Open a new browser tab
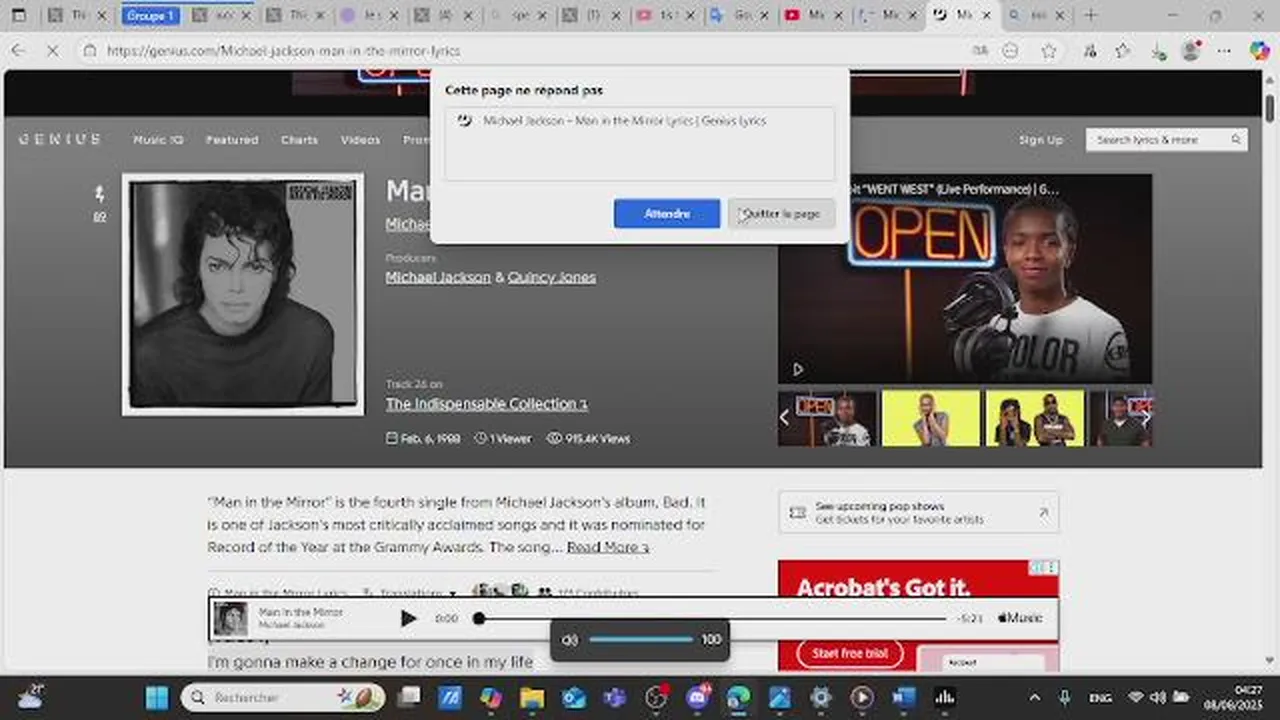 1091,15
